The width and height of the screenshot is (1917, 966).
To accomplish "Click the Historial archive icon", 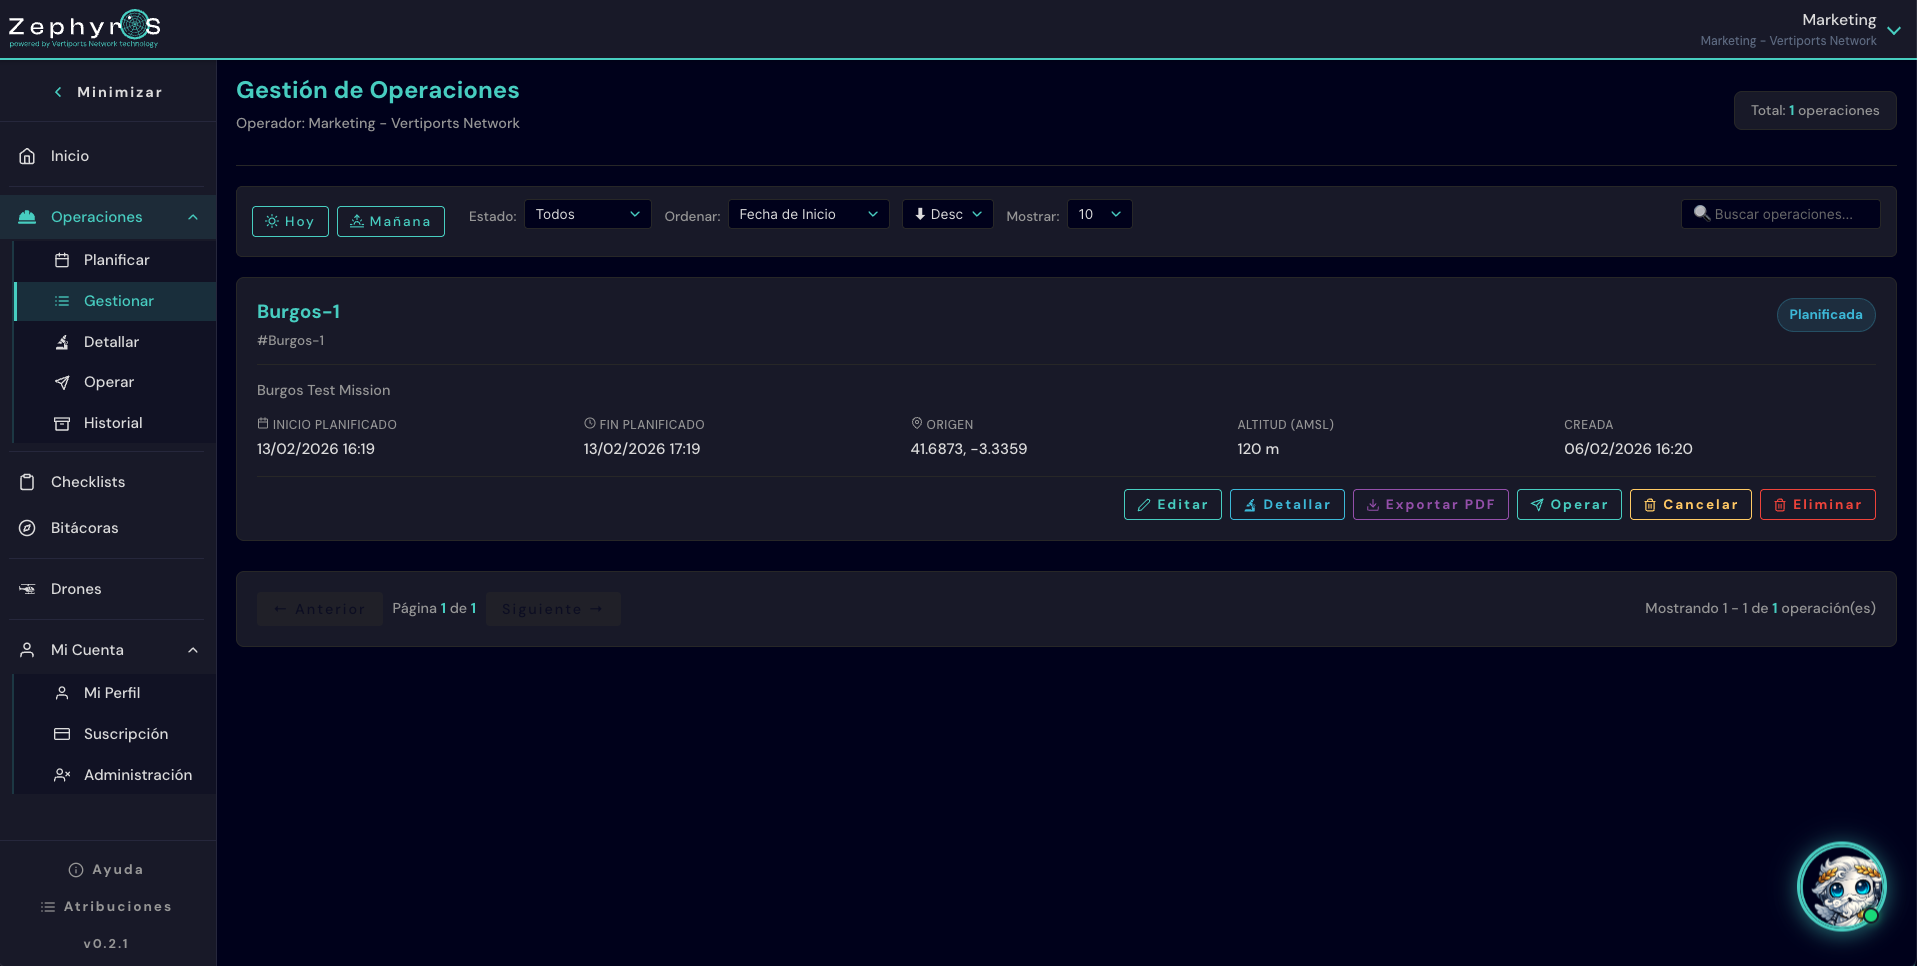I will pyautogui.click(x=62, y=423).
